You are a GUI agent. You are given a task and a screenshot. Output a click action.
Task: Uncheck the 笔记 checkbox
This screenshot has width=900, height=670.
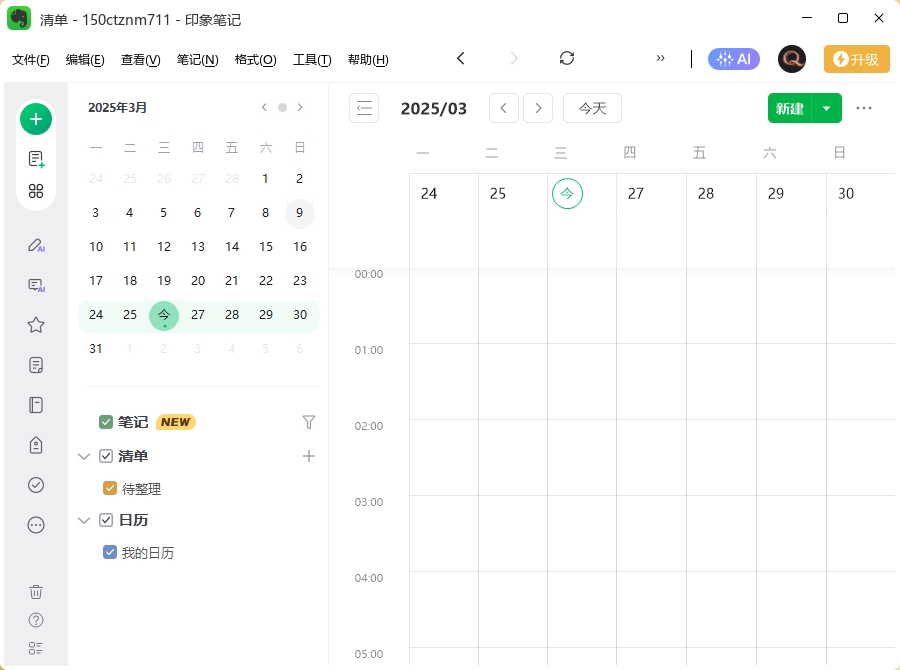tap(106, 422)
